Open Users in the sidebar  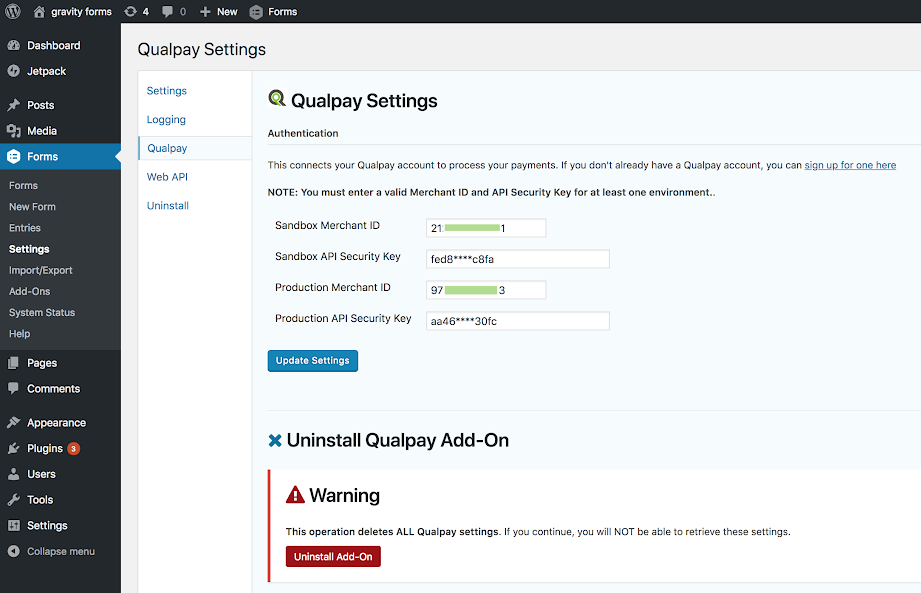tap(41, 474)
